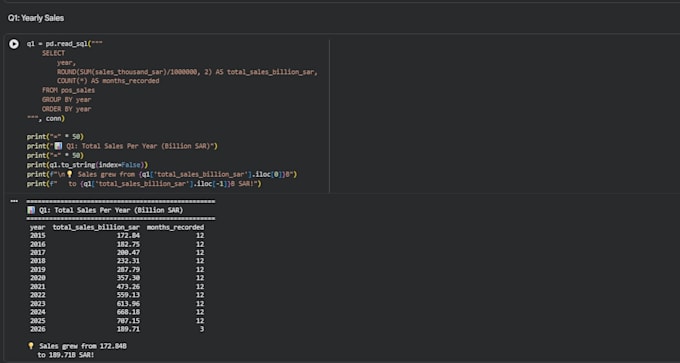Click the 2023 row value 613.96
680x363 pixels.
128,304
